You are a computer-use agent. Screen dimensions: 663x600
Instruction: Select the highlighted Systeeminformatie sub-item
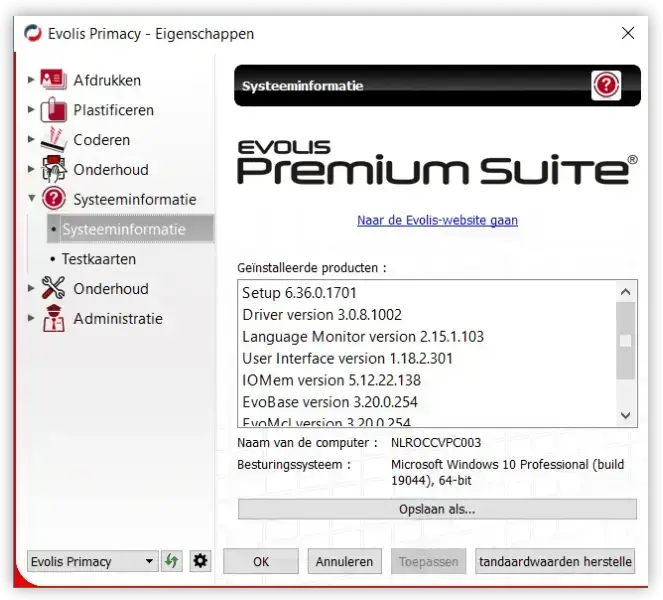pos(130,229)
